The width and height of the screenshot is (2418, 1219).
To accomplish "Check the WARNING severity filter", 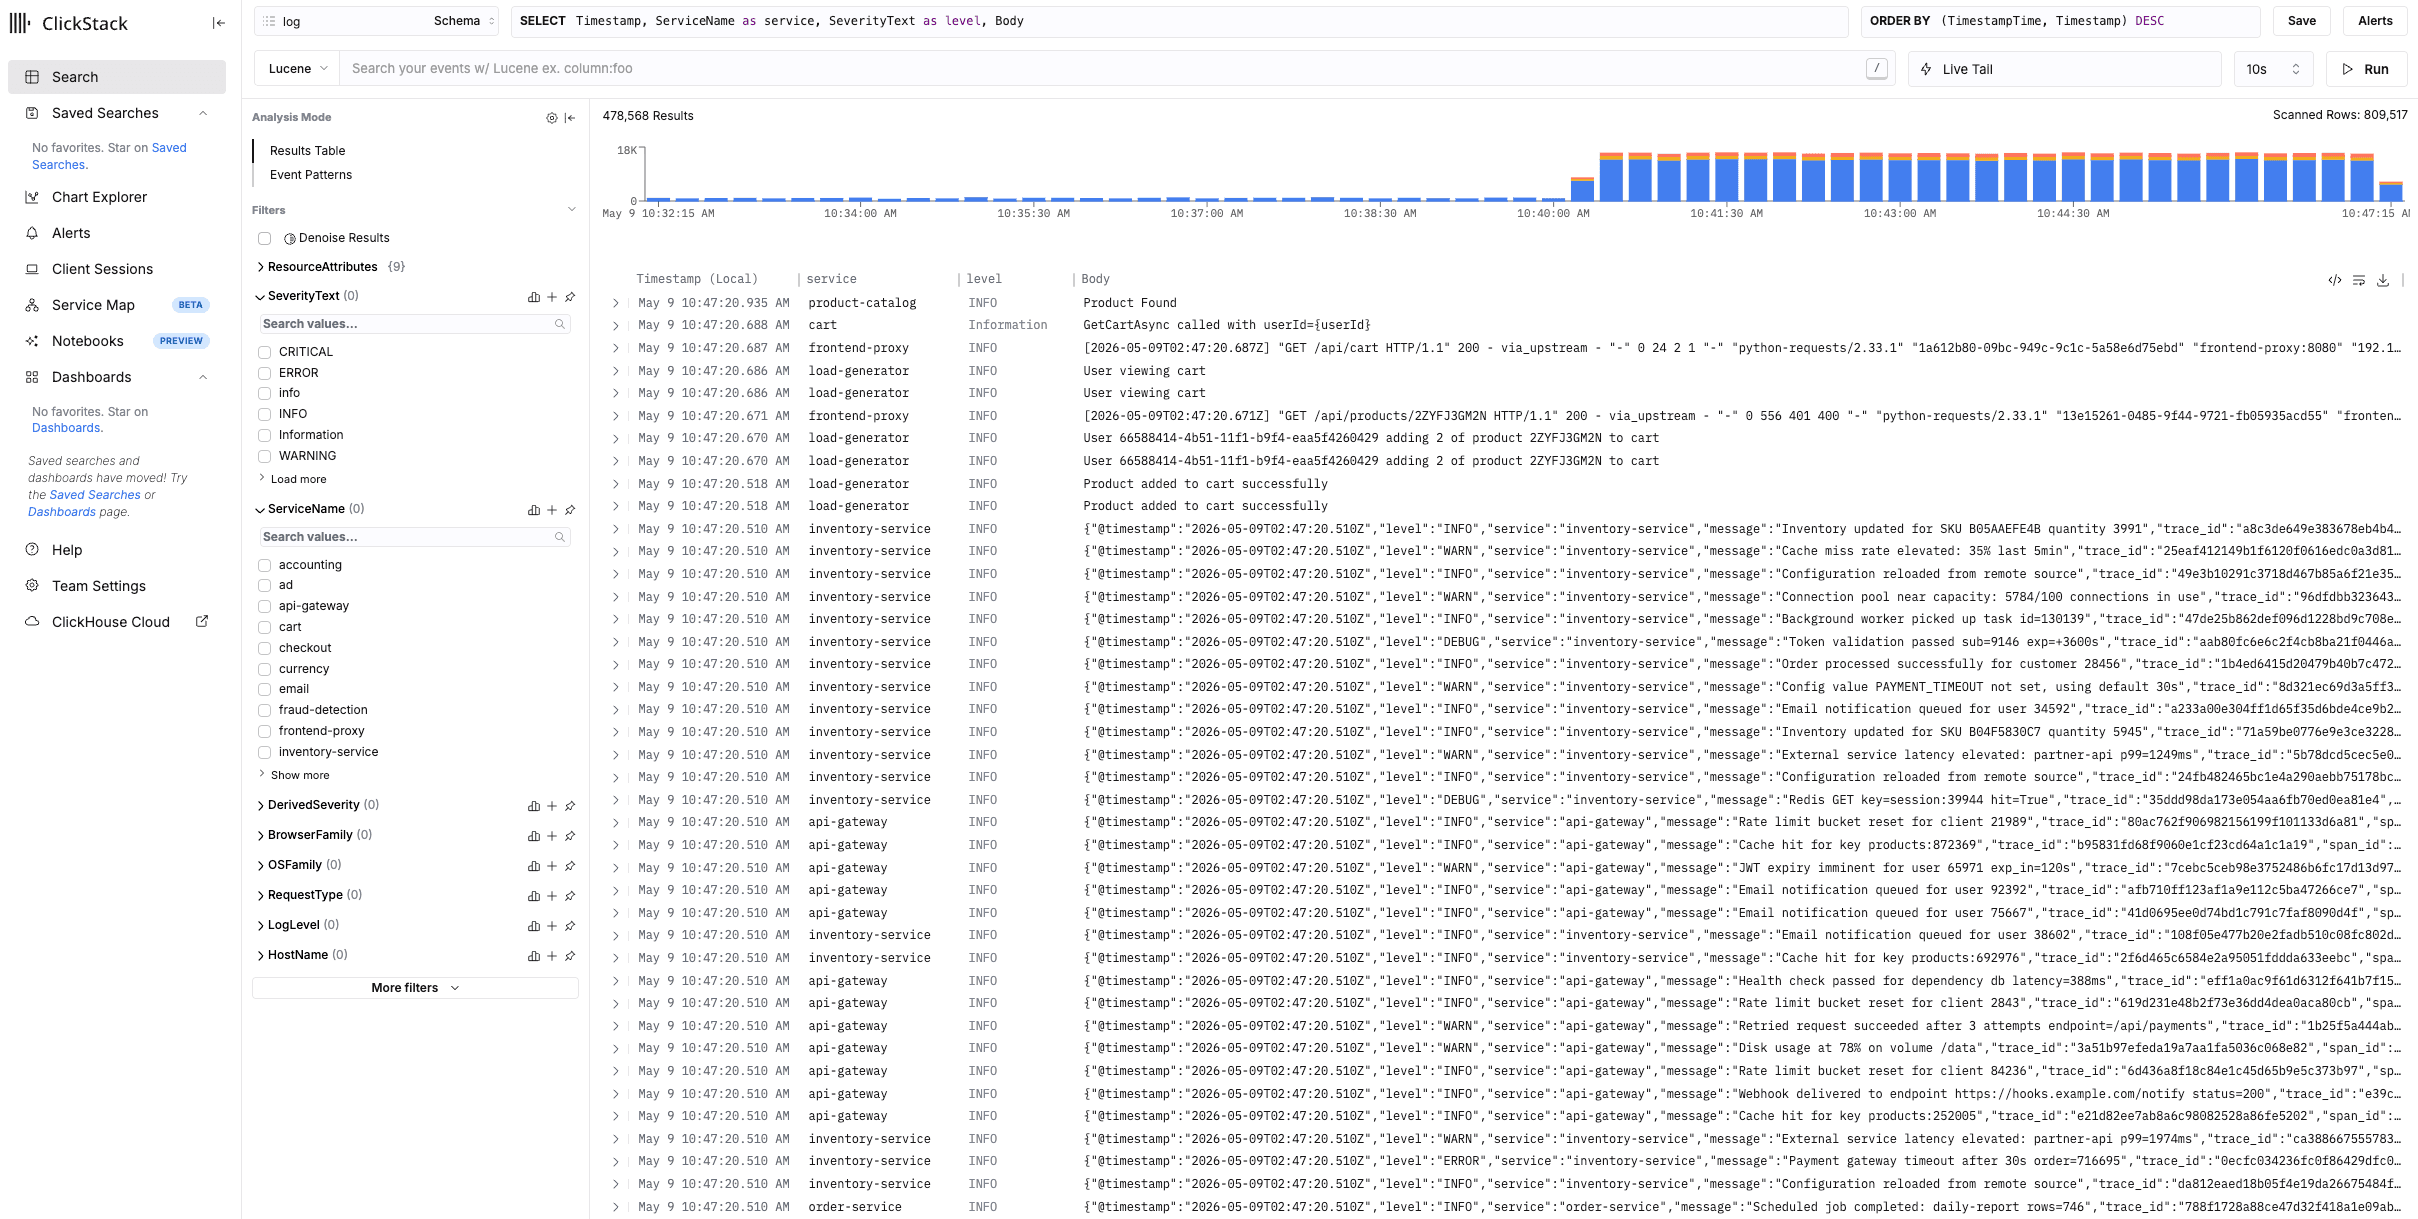I will coord(265,456).
